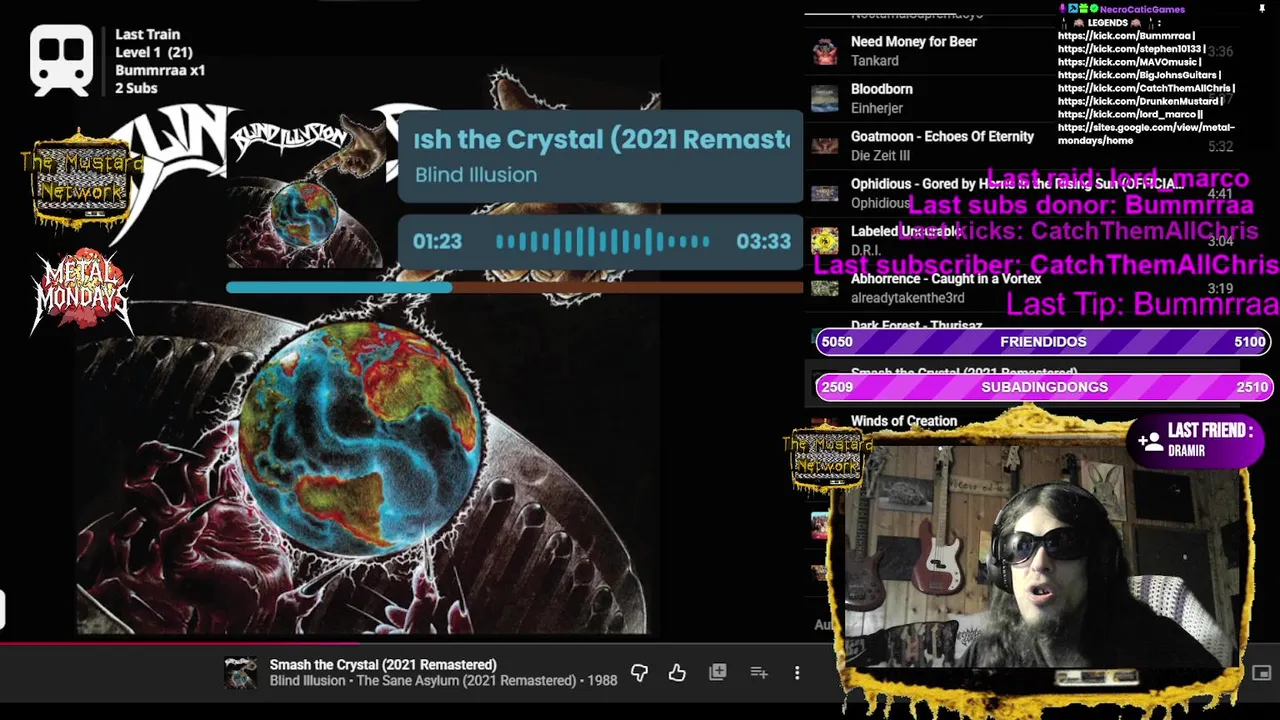Open the kick.com/MAVOmusic link
This screenshot has width=1280, height=720.
(x=1127, y=62)
